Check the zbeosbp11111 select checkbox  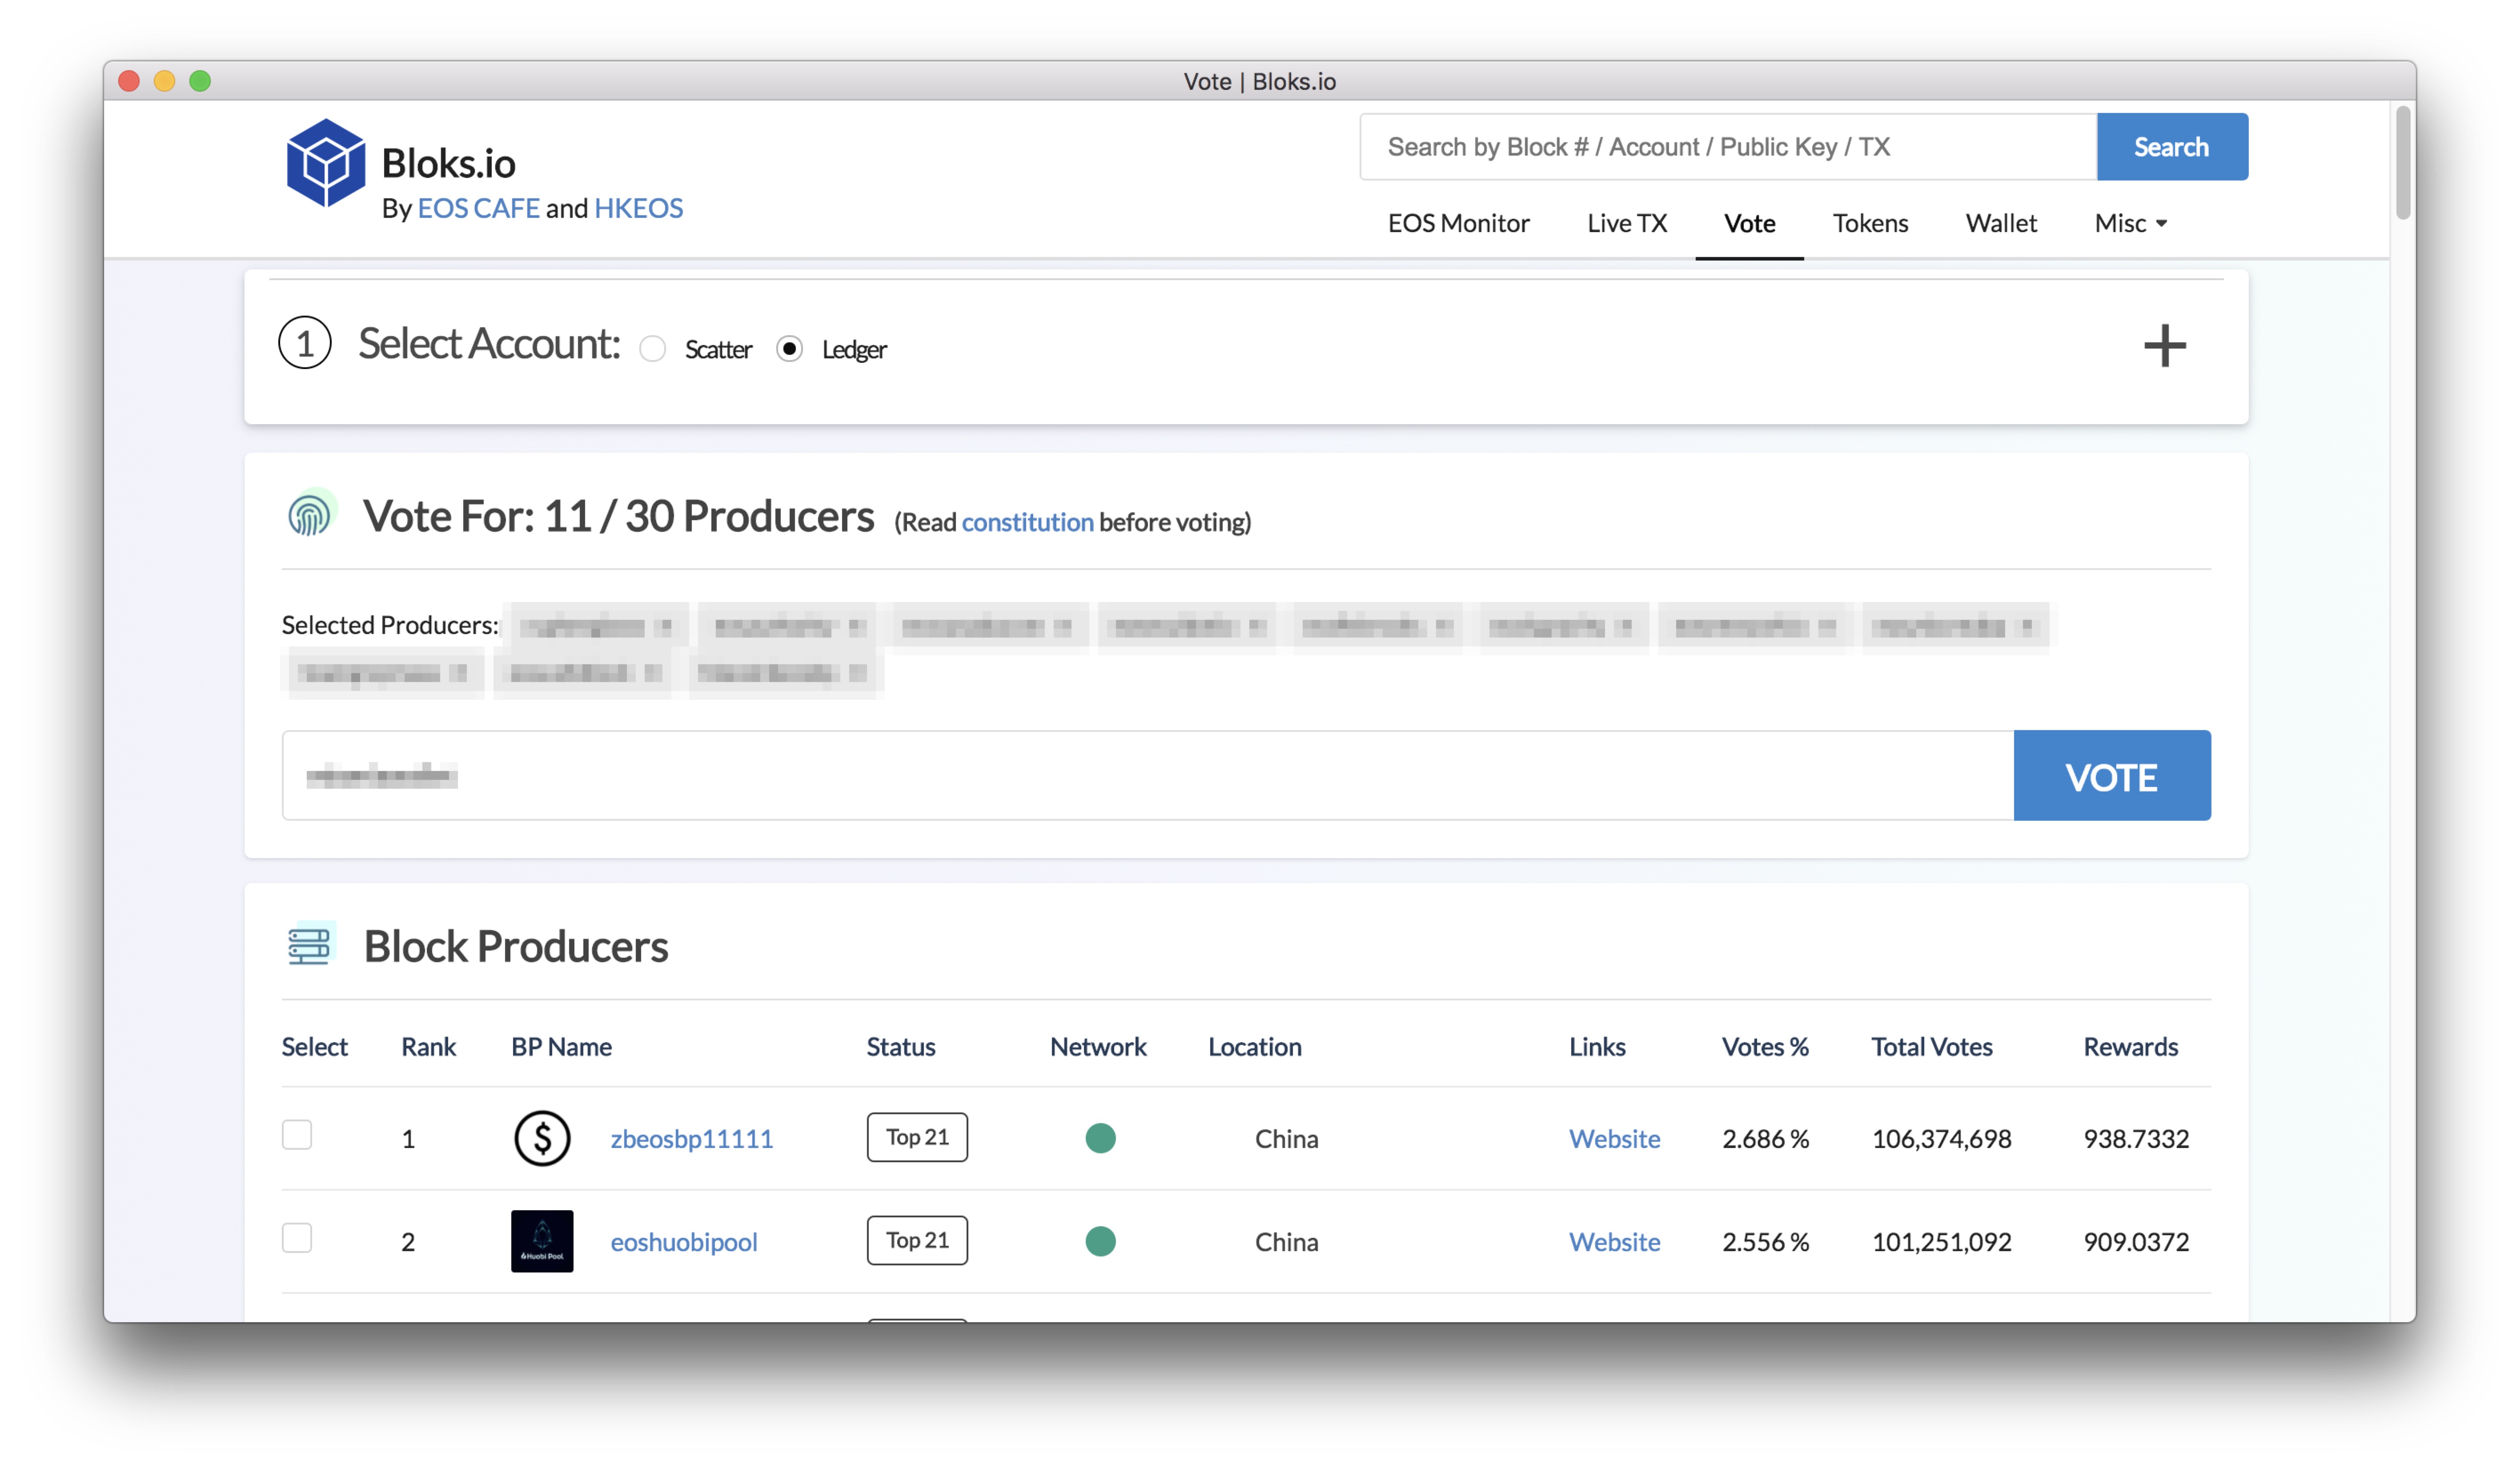tap(297, 1135)
